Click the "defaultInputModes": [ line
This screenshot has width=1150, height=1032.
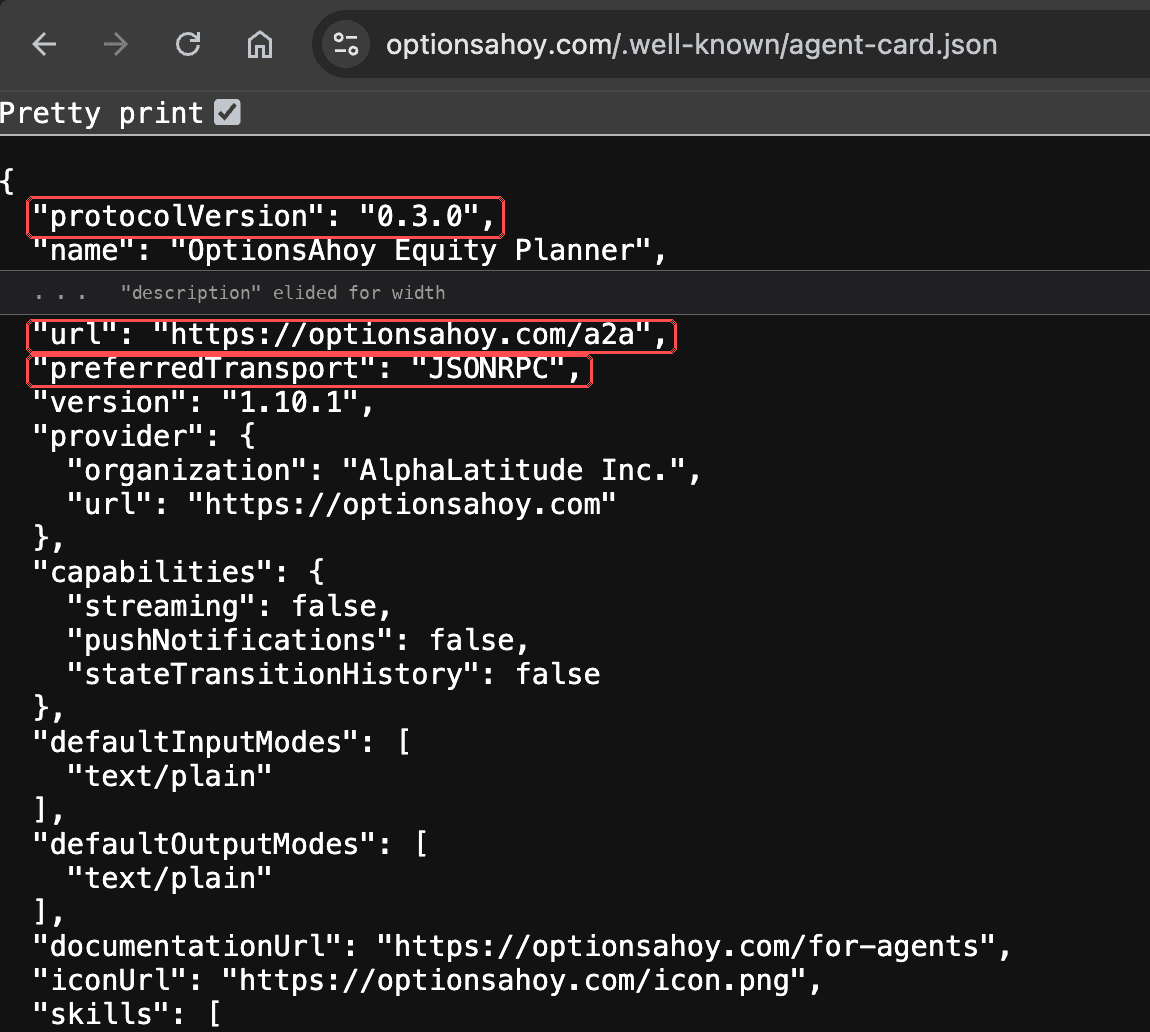pos(221,743)
